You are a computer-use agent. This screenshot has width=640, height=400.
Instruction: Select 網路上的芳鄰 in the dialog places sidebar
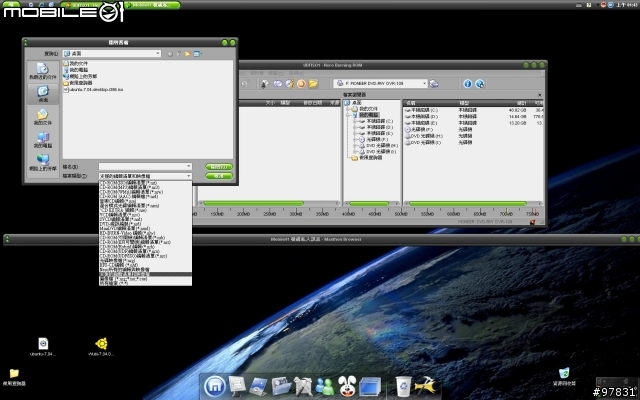(x=42, y=162)
